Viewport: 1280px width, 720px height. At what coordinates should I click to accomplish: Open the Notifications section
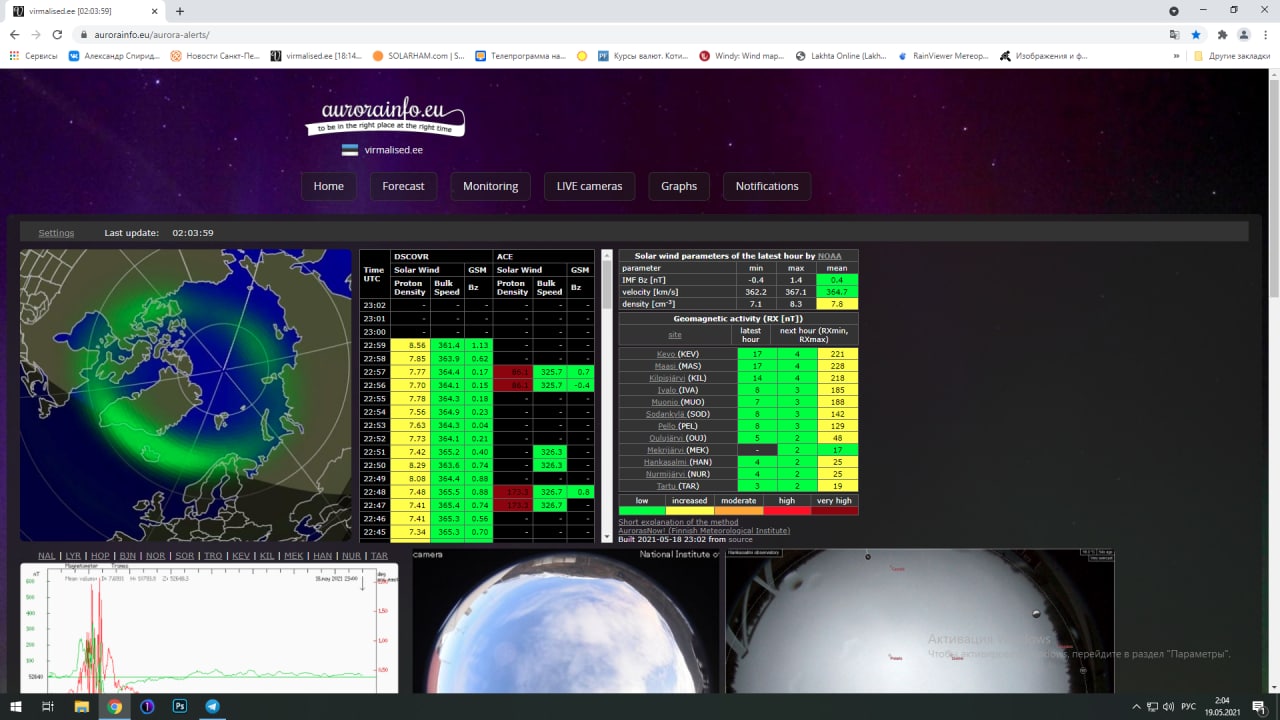767,186
